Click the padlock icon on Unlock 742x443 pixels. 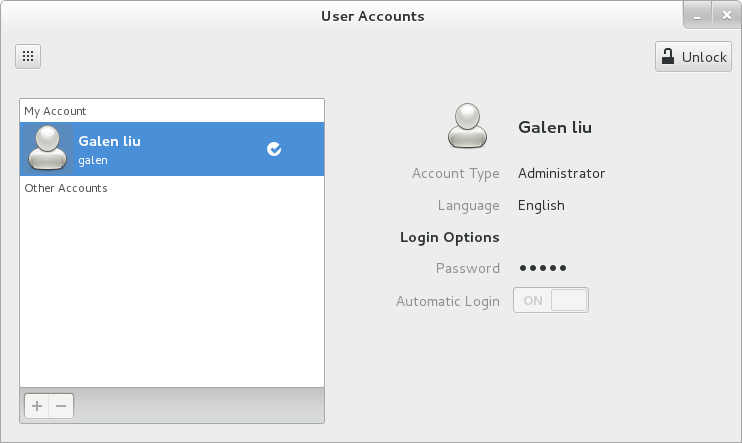[668, 56]
